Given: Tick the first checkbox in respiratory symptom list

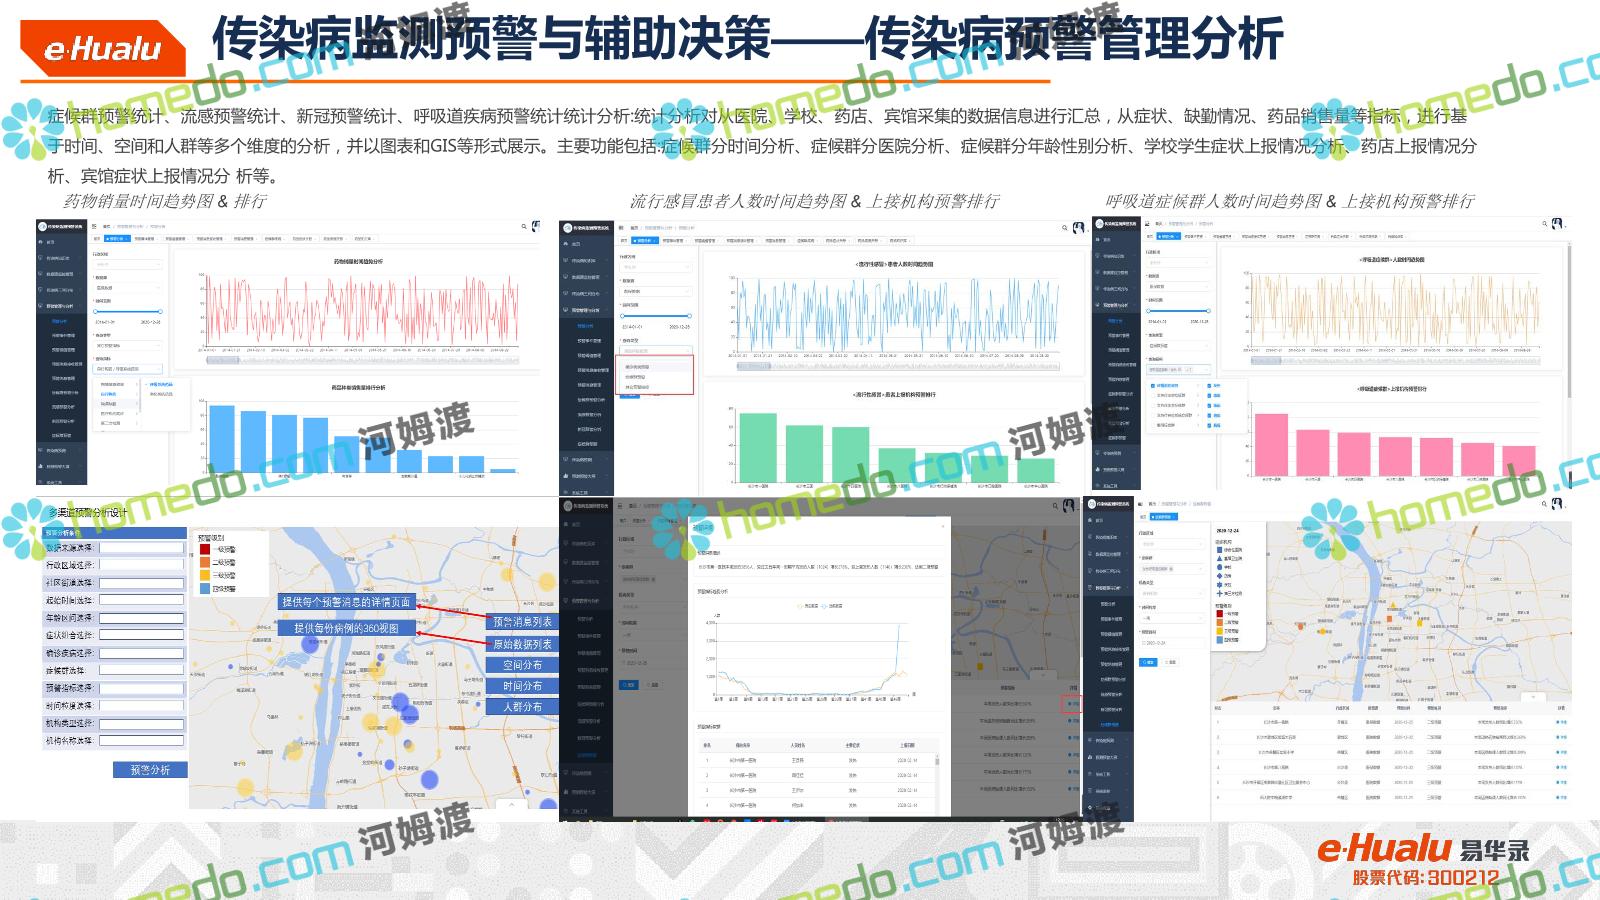Looking at the screenshot, I should pos(1153,386).
